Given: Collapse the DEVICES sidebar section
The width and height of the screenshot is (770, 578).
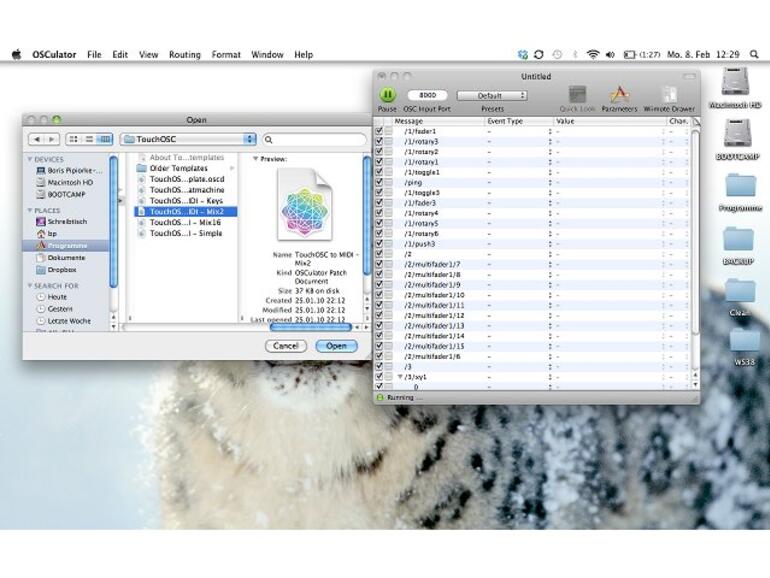Looking at the screenshot, I should click(29, 159).
